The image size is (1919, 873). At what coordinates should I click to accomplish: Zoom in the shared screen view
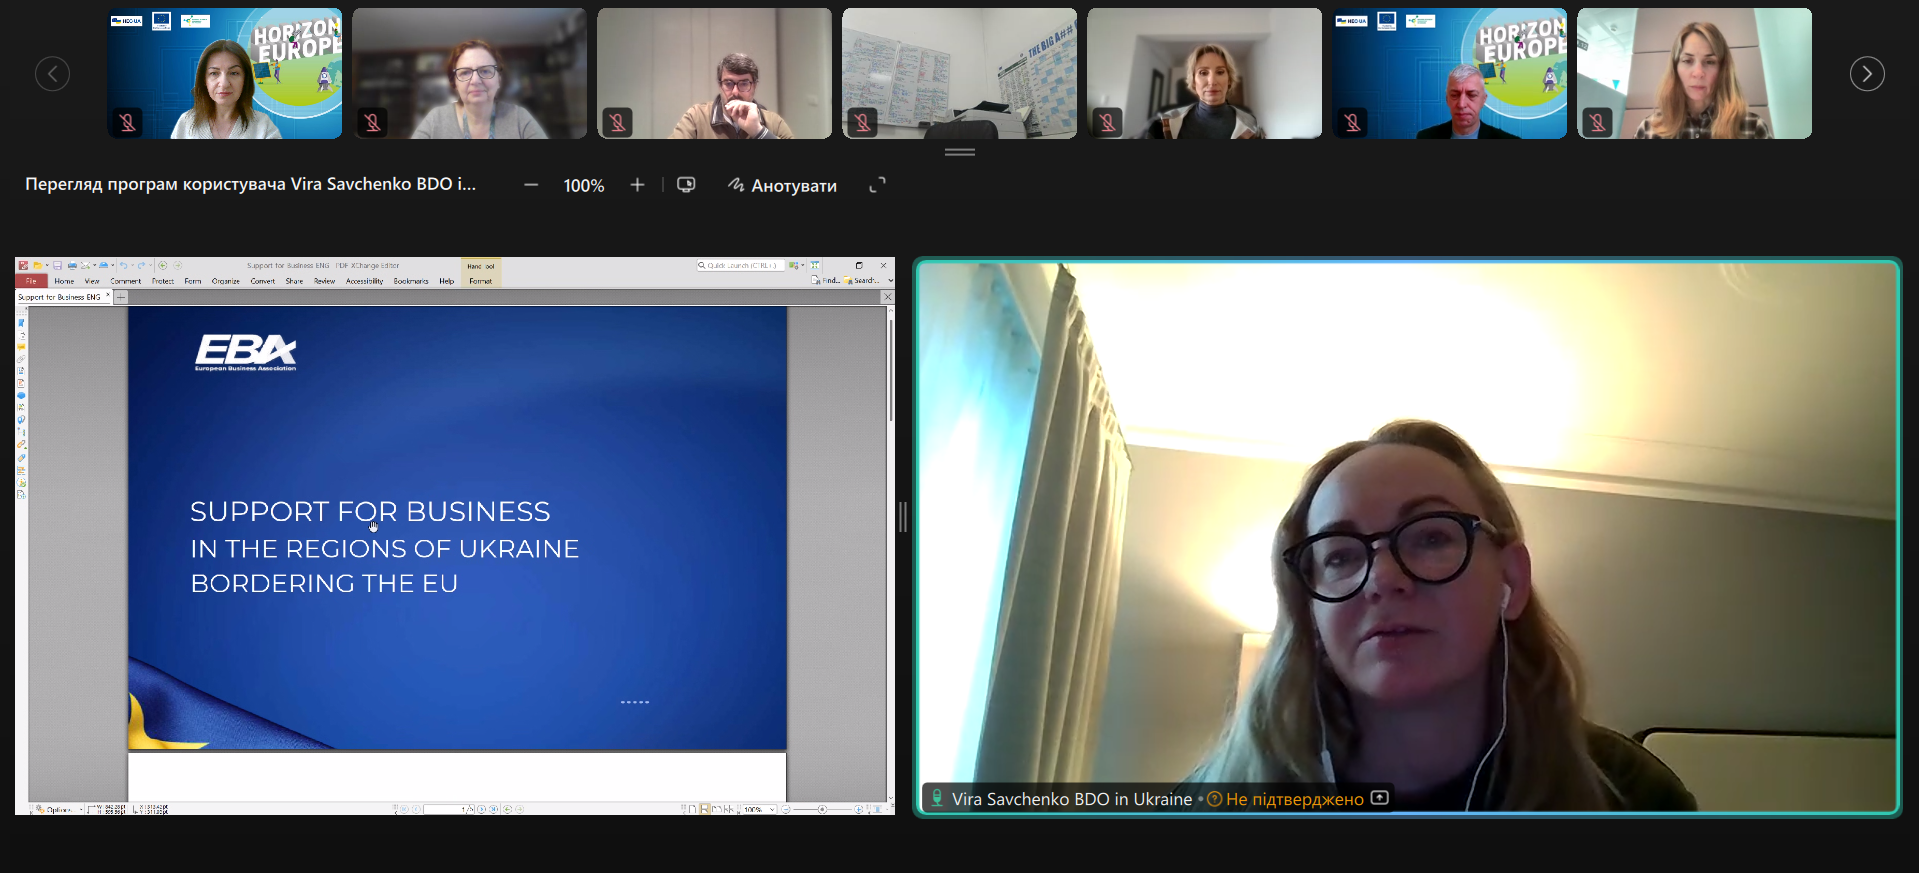pyautogui.click(x=637, y=185)
